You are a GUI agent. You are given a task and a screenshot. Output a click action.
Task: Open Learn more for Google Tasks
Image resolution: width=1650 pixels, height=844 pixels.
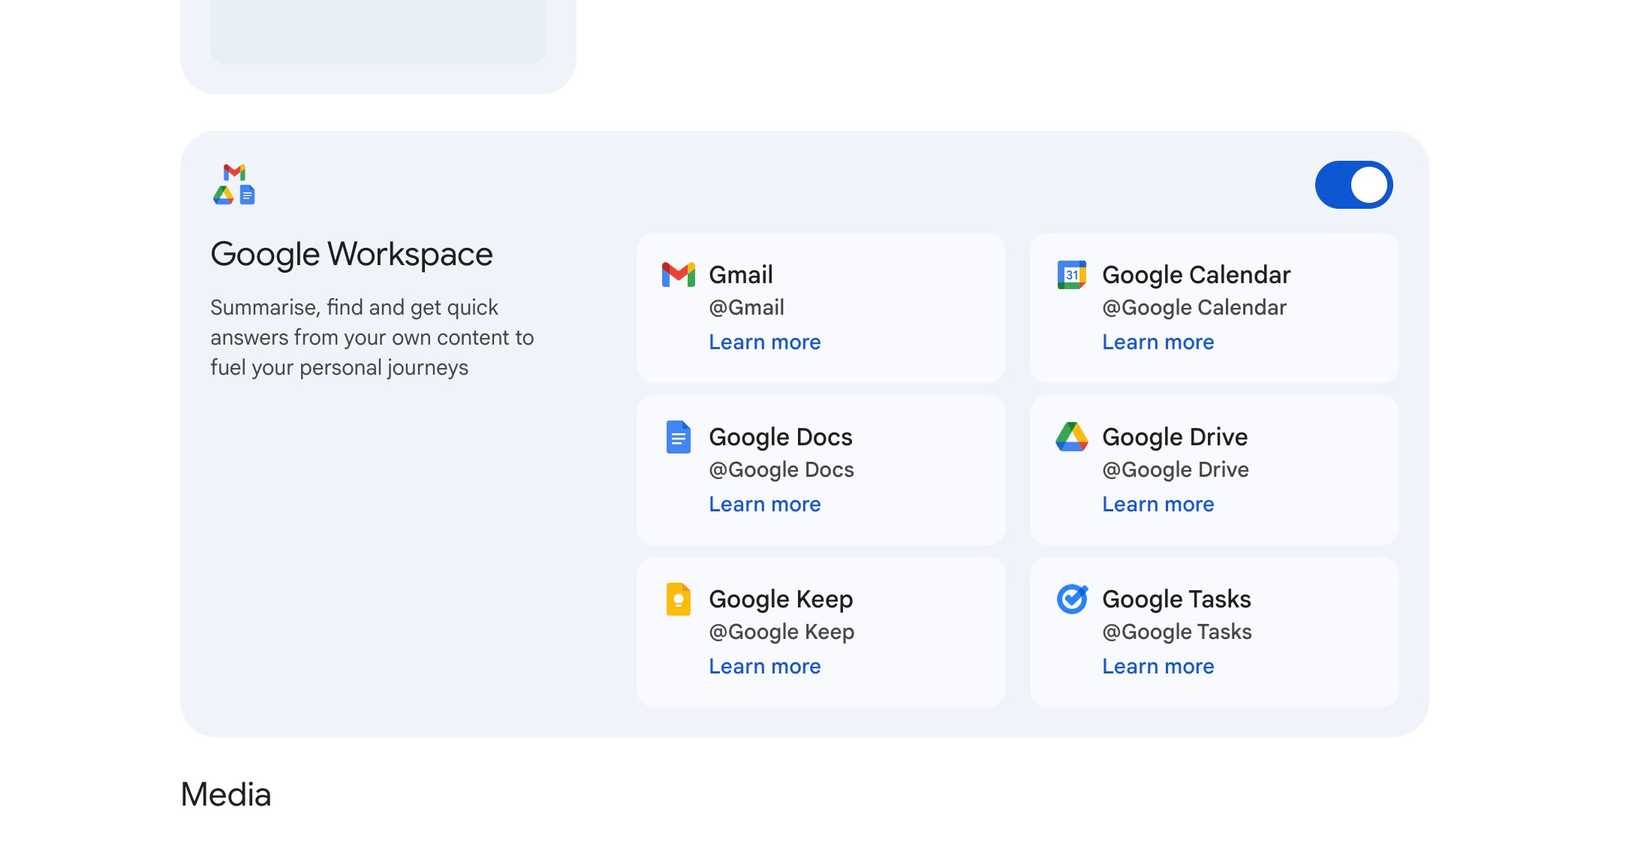[x=1157, y=666]
